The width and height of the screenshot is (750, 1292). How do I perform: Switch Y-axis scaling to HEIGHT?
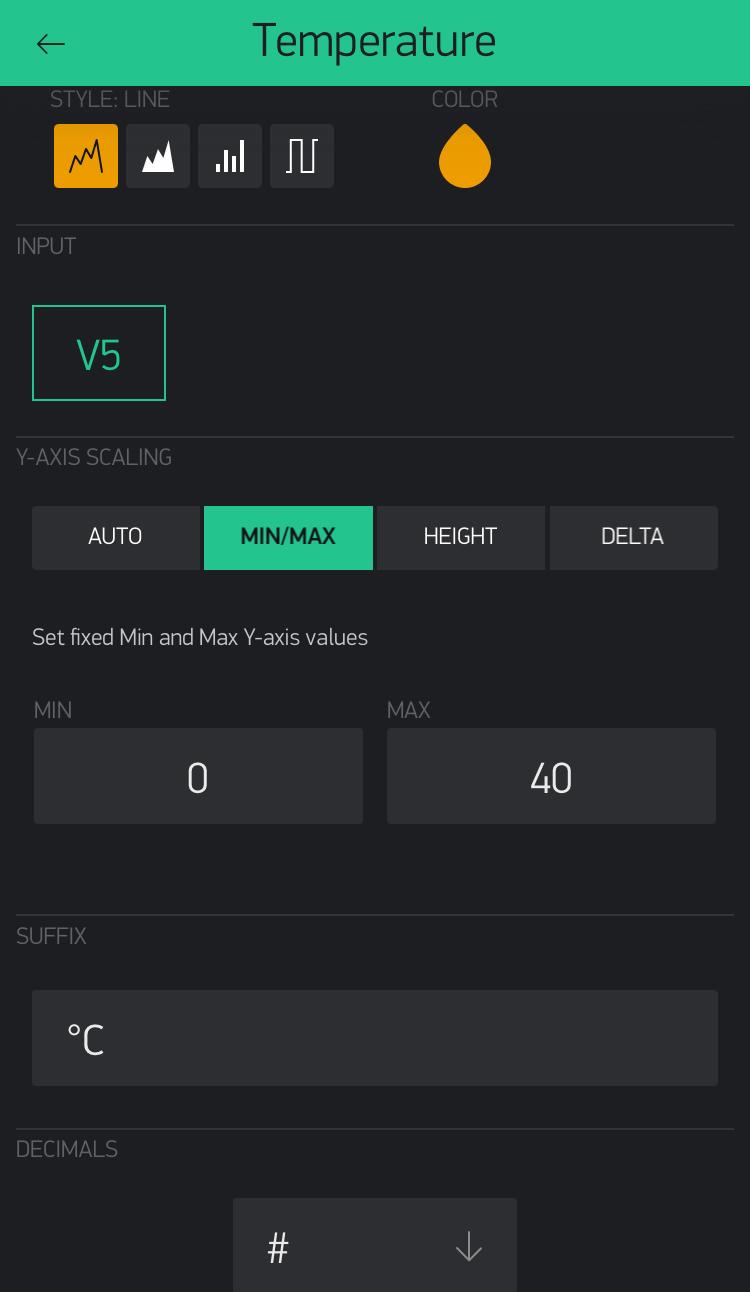(x=460, y=537)
